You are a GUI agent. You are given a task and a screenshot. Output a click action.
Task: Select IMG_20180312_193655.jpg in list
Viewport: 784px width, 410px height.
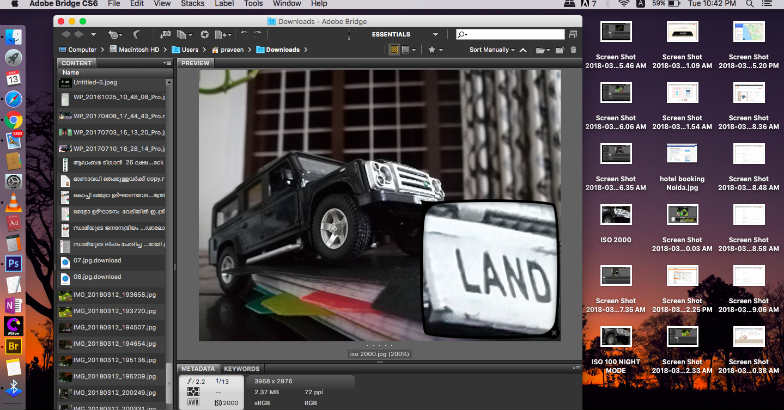112,295
